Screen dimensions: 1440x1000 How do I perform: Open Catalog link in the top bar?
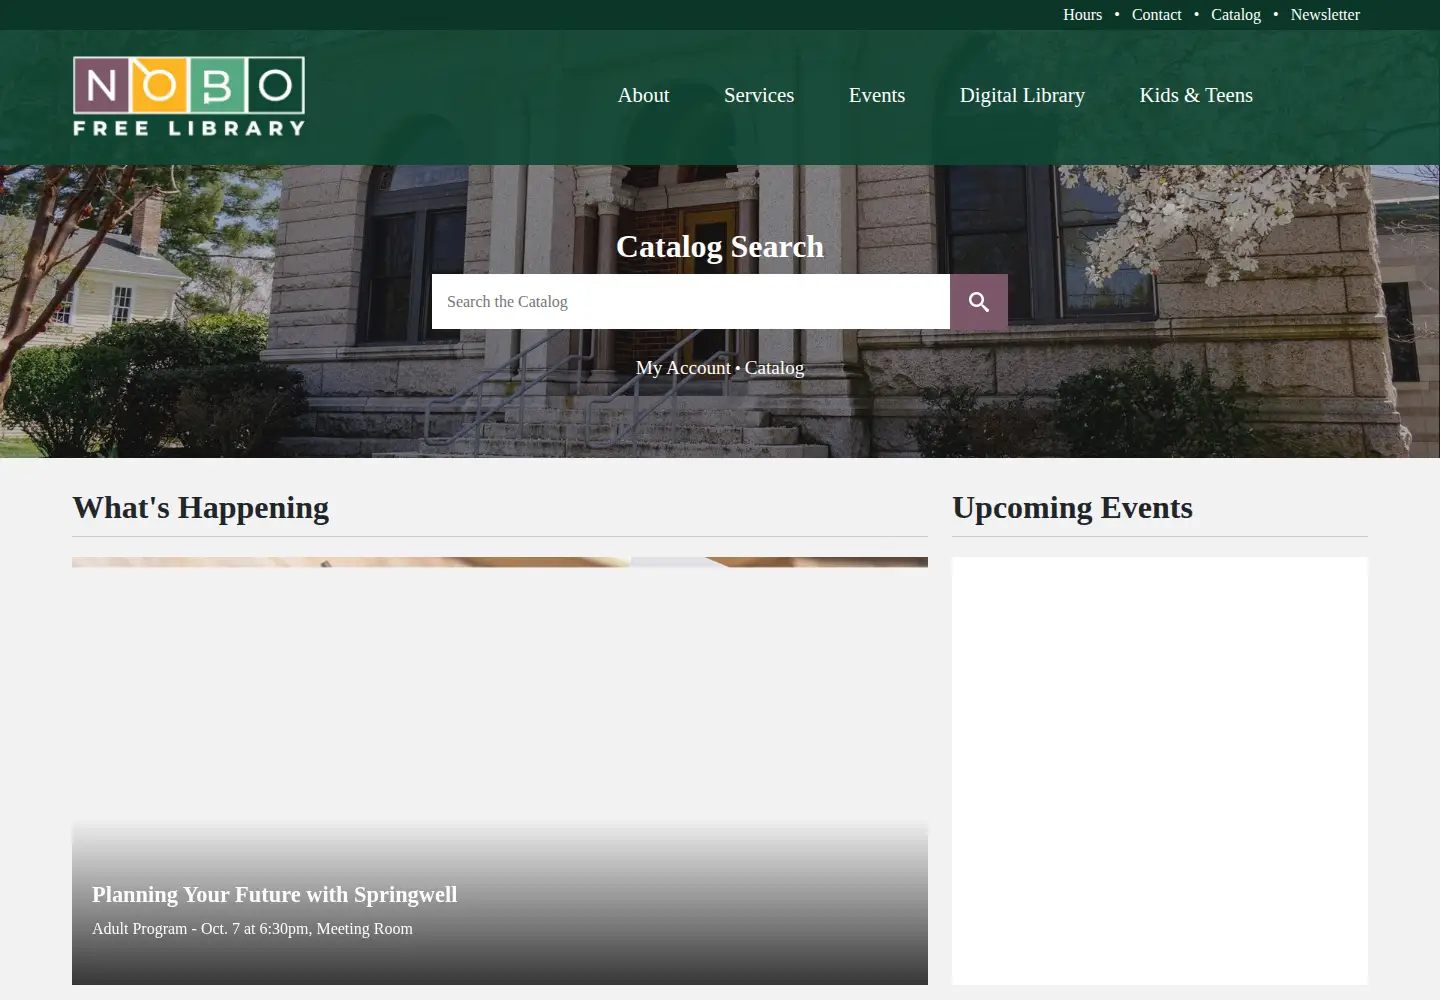click(1236, 15)
